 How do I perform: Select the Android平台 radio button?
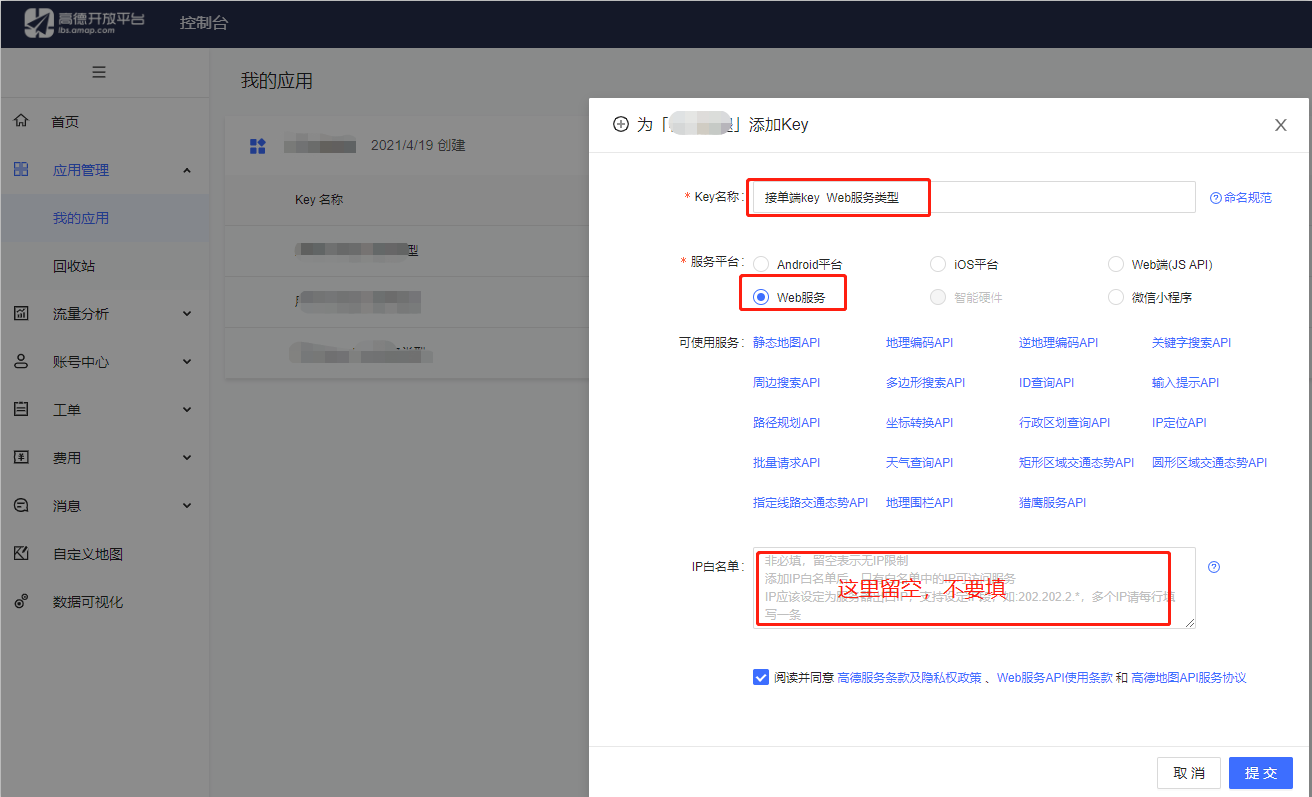tap(761, 264)
